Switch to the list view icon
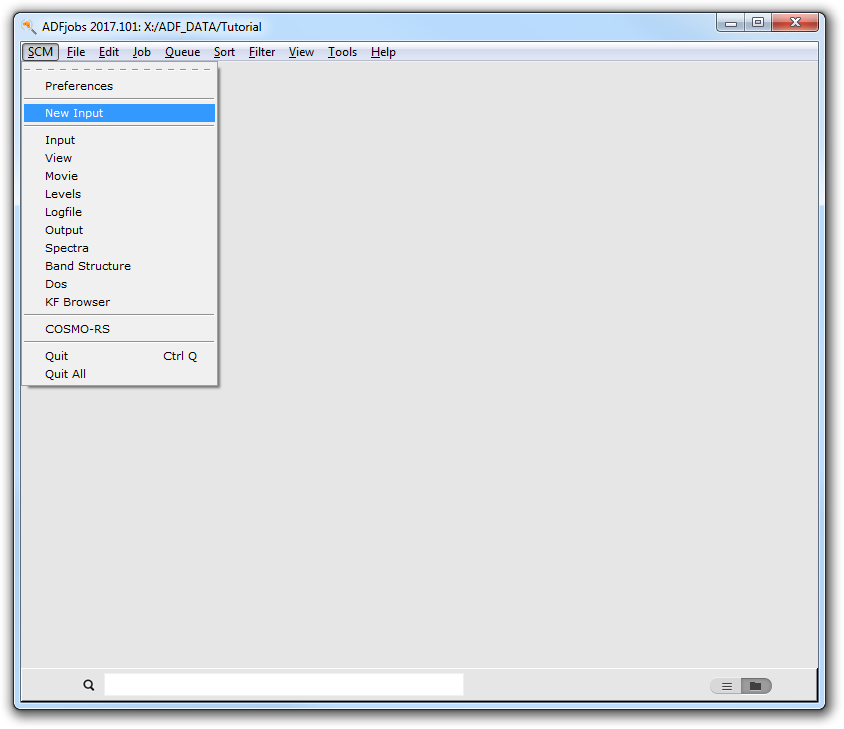 point(727,686)
